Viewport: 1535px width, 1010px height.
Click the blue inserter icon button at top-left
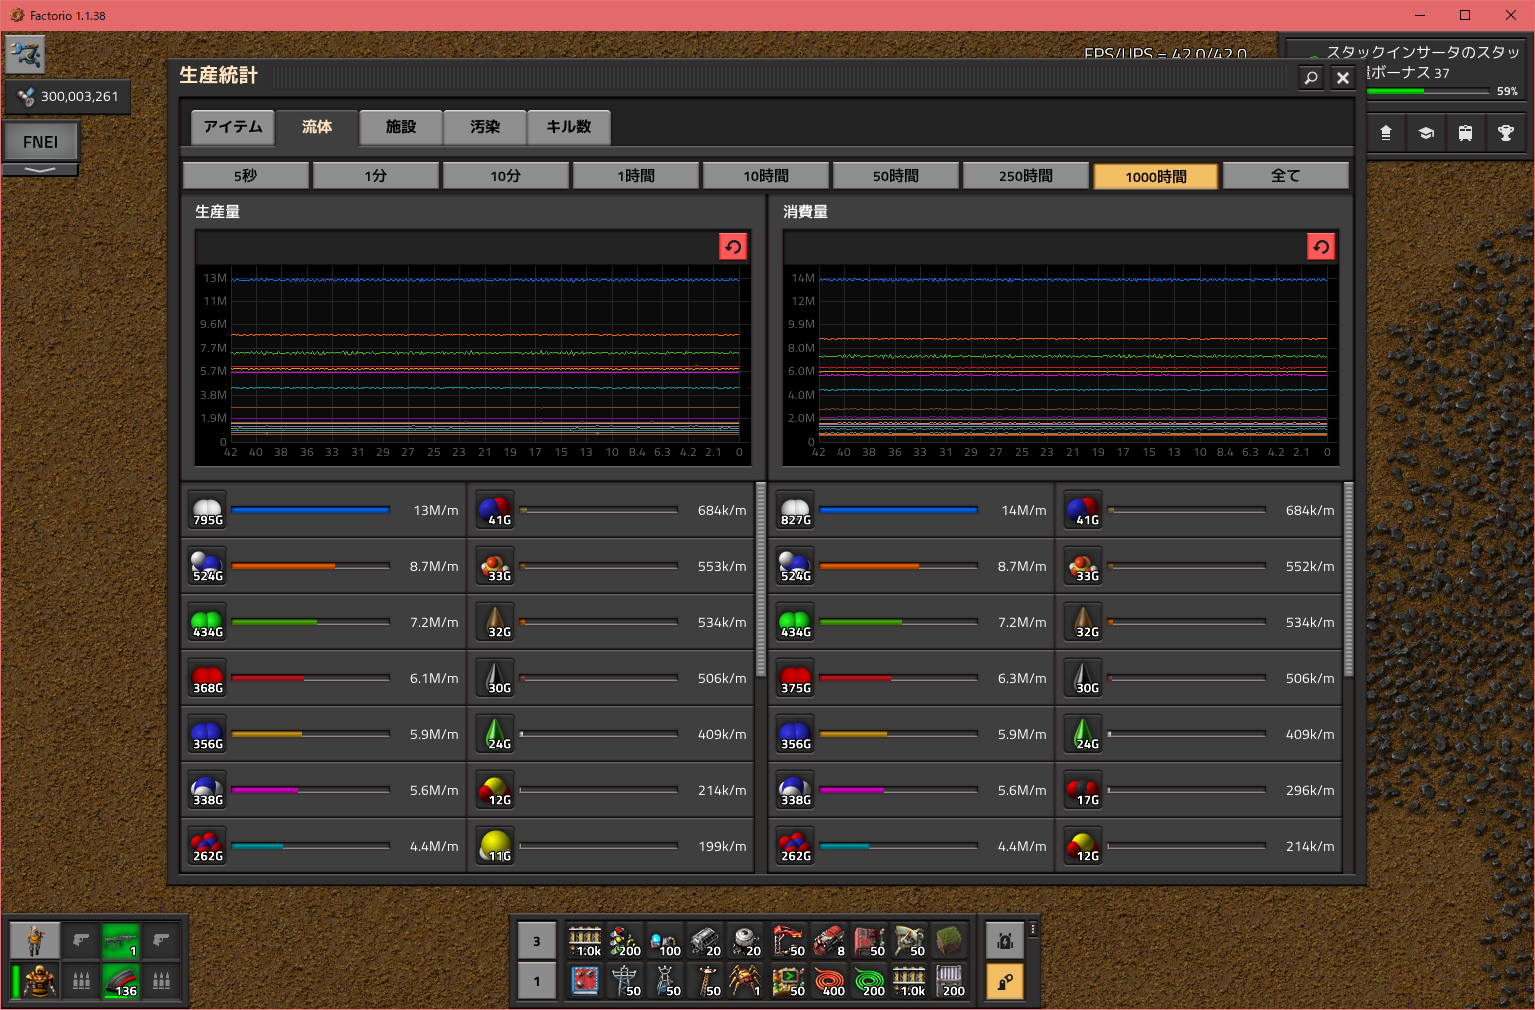click(25, 54)
